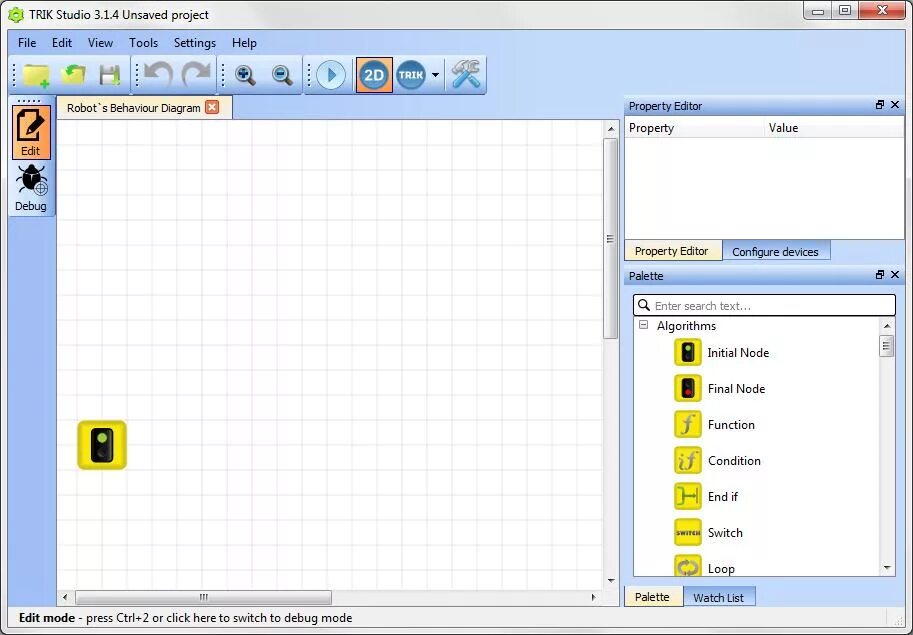913x635 pixels.
Task: Toggle the 2D model view button
Action: click(374, 75)
